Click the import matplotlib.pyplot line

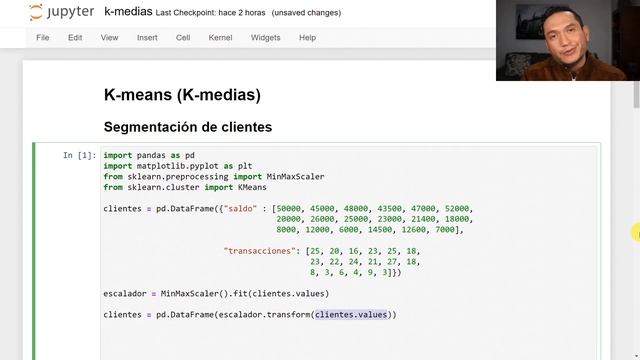[x=178, y=166]
